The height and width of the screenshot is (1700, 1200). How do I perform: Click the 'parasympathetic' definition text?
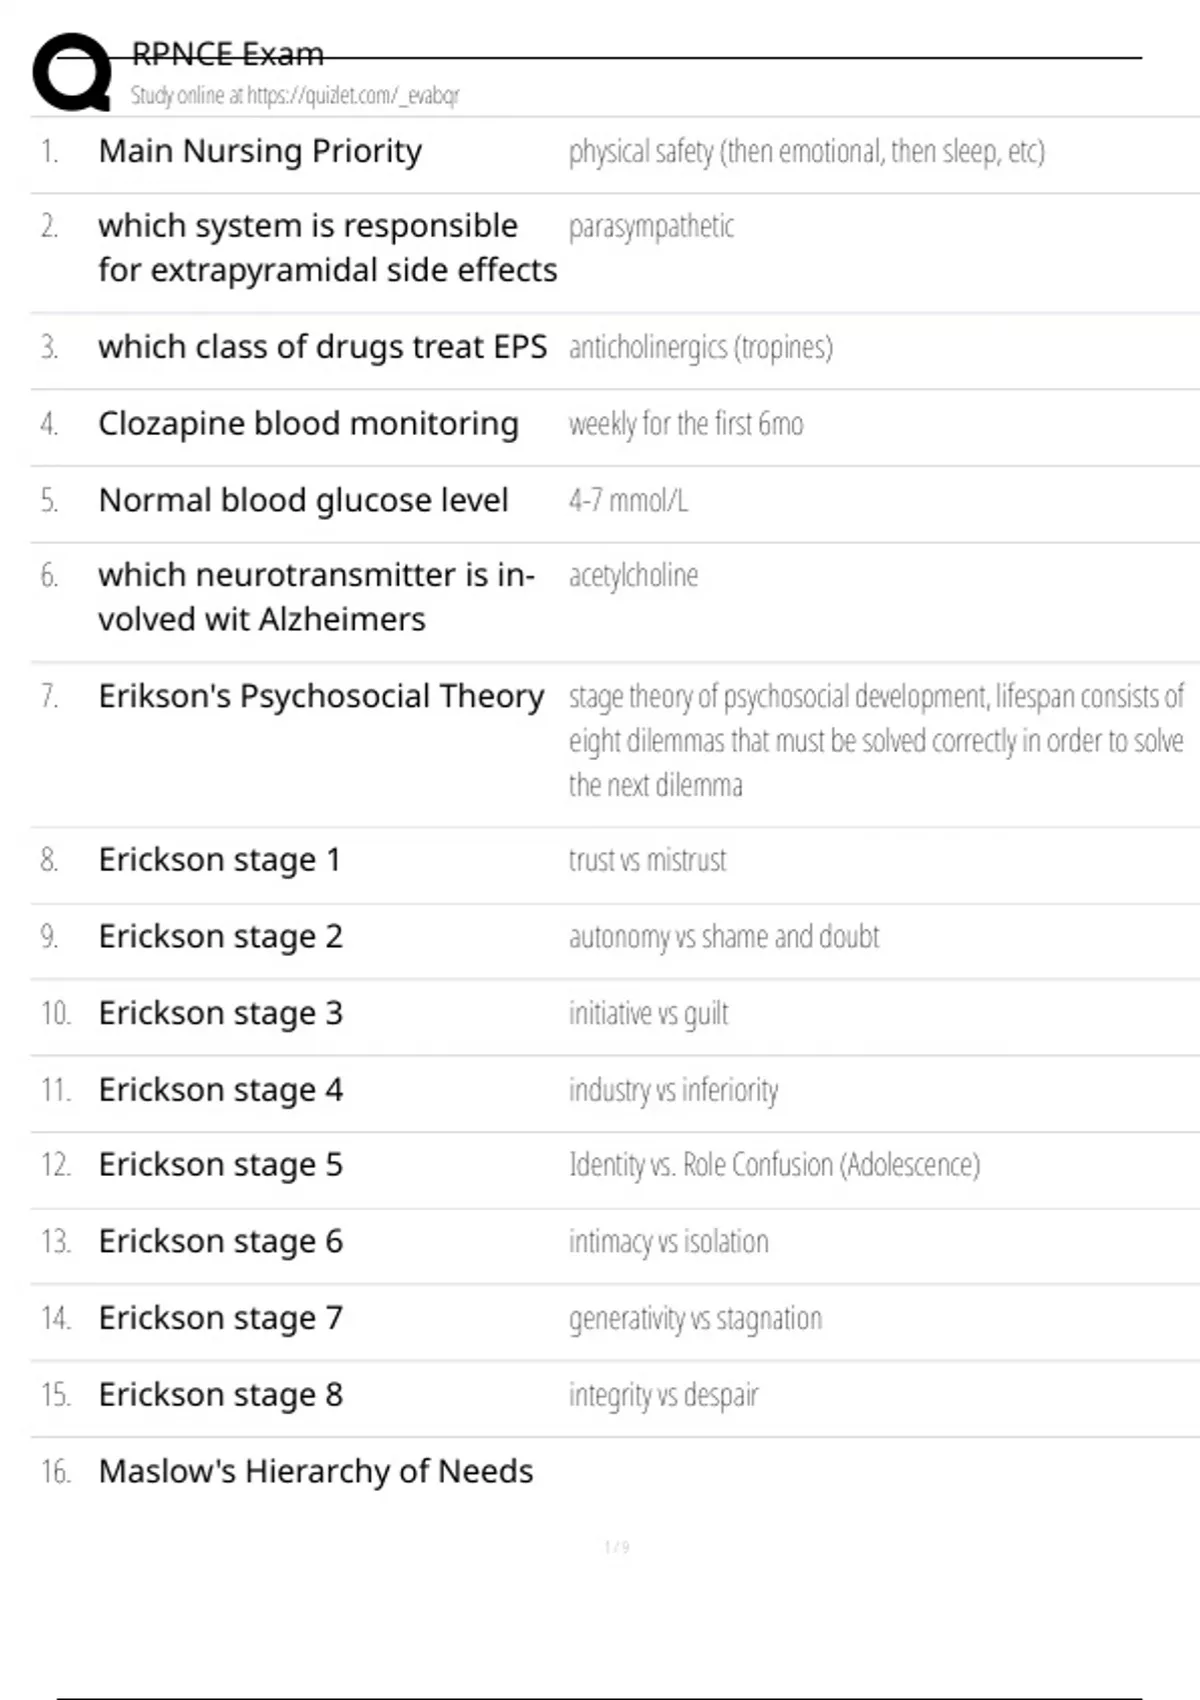tap(651, 227)
